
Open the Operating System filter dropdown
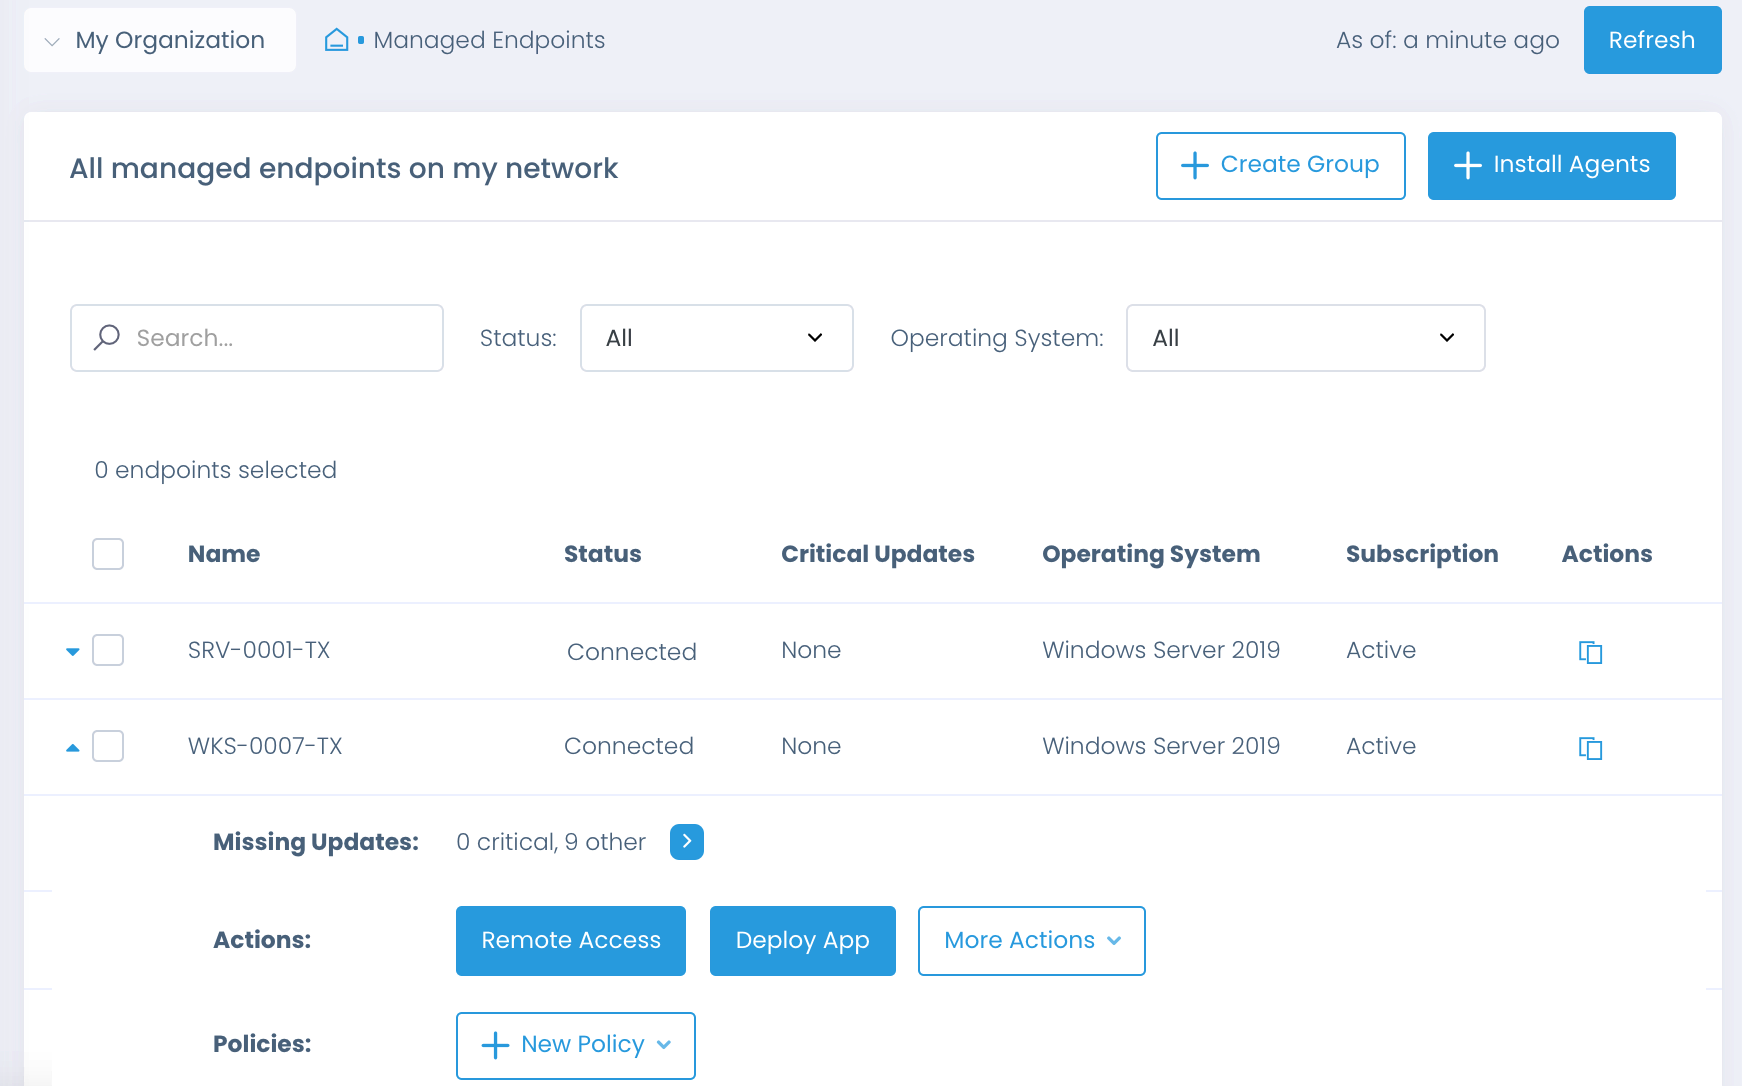coord(1306,338)
